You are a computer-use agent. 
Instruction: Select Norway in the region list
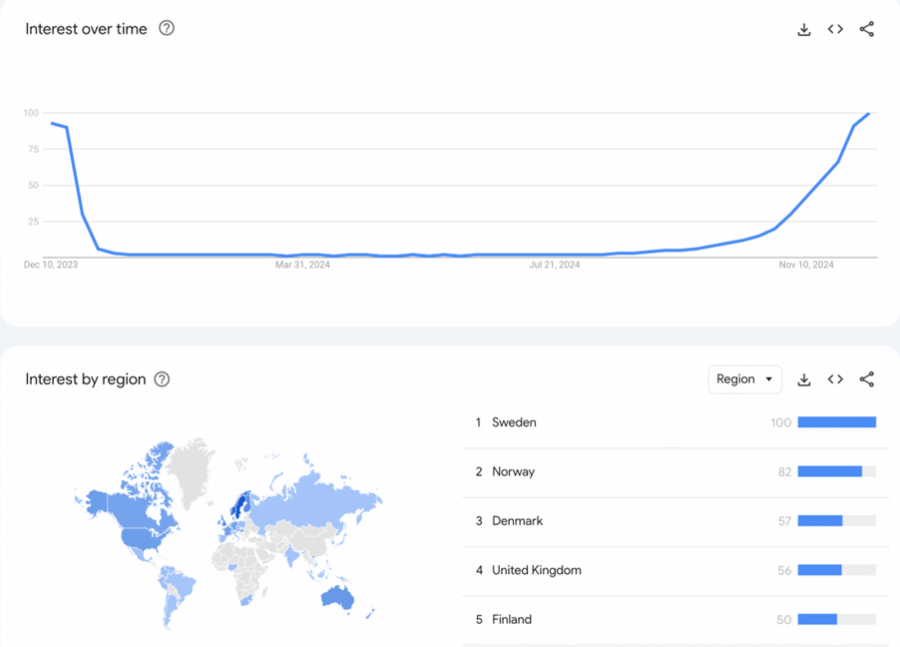tap(513, 471)
